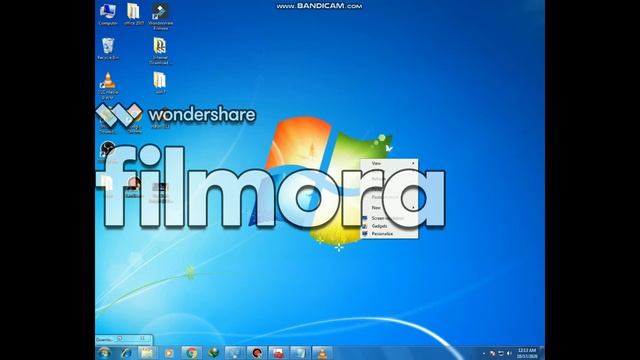640x360 pixels.
Task: Launch Internet Explorer from the taskbar
Action: tap(126, 353)
